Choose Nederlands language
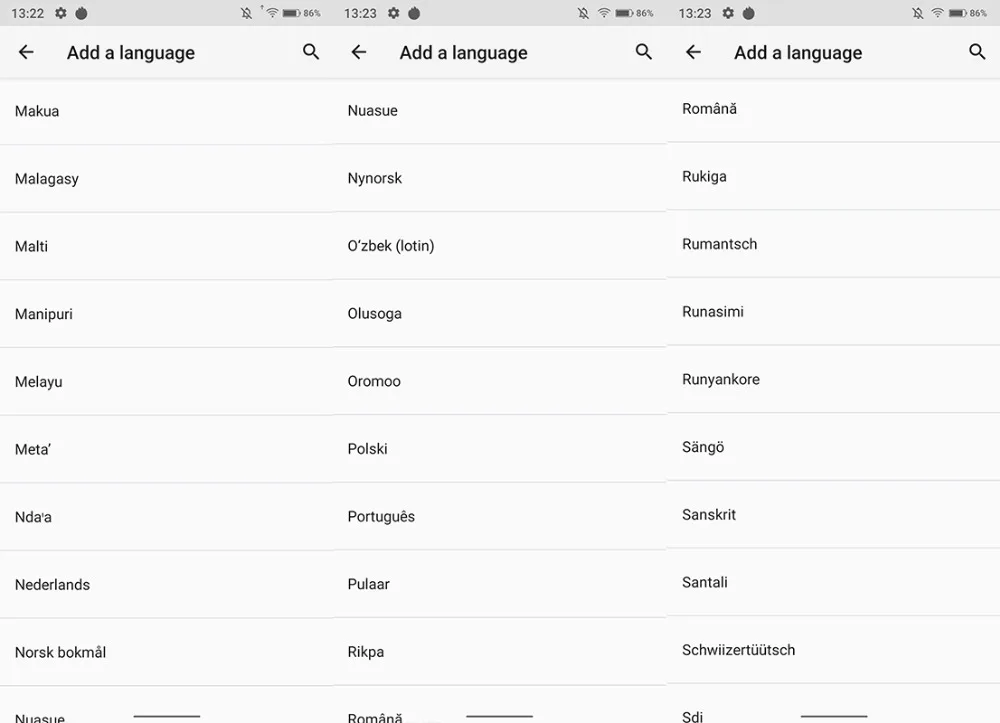 [x=166, y=584]
